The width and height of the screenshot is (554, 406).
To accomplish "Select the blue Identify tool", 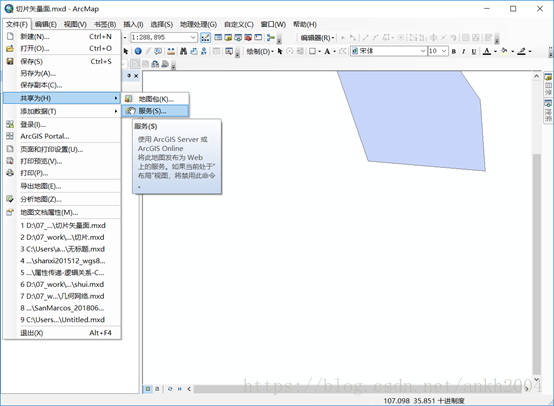I will (138, 51).
